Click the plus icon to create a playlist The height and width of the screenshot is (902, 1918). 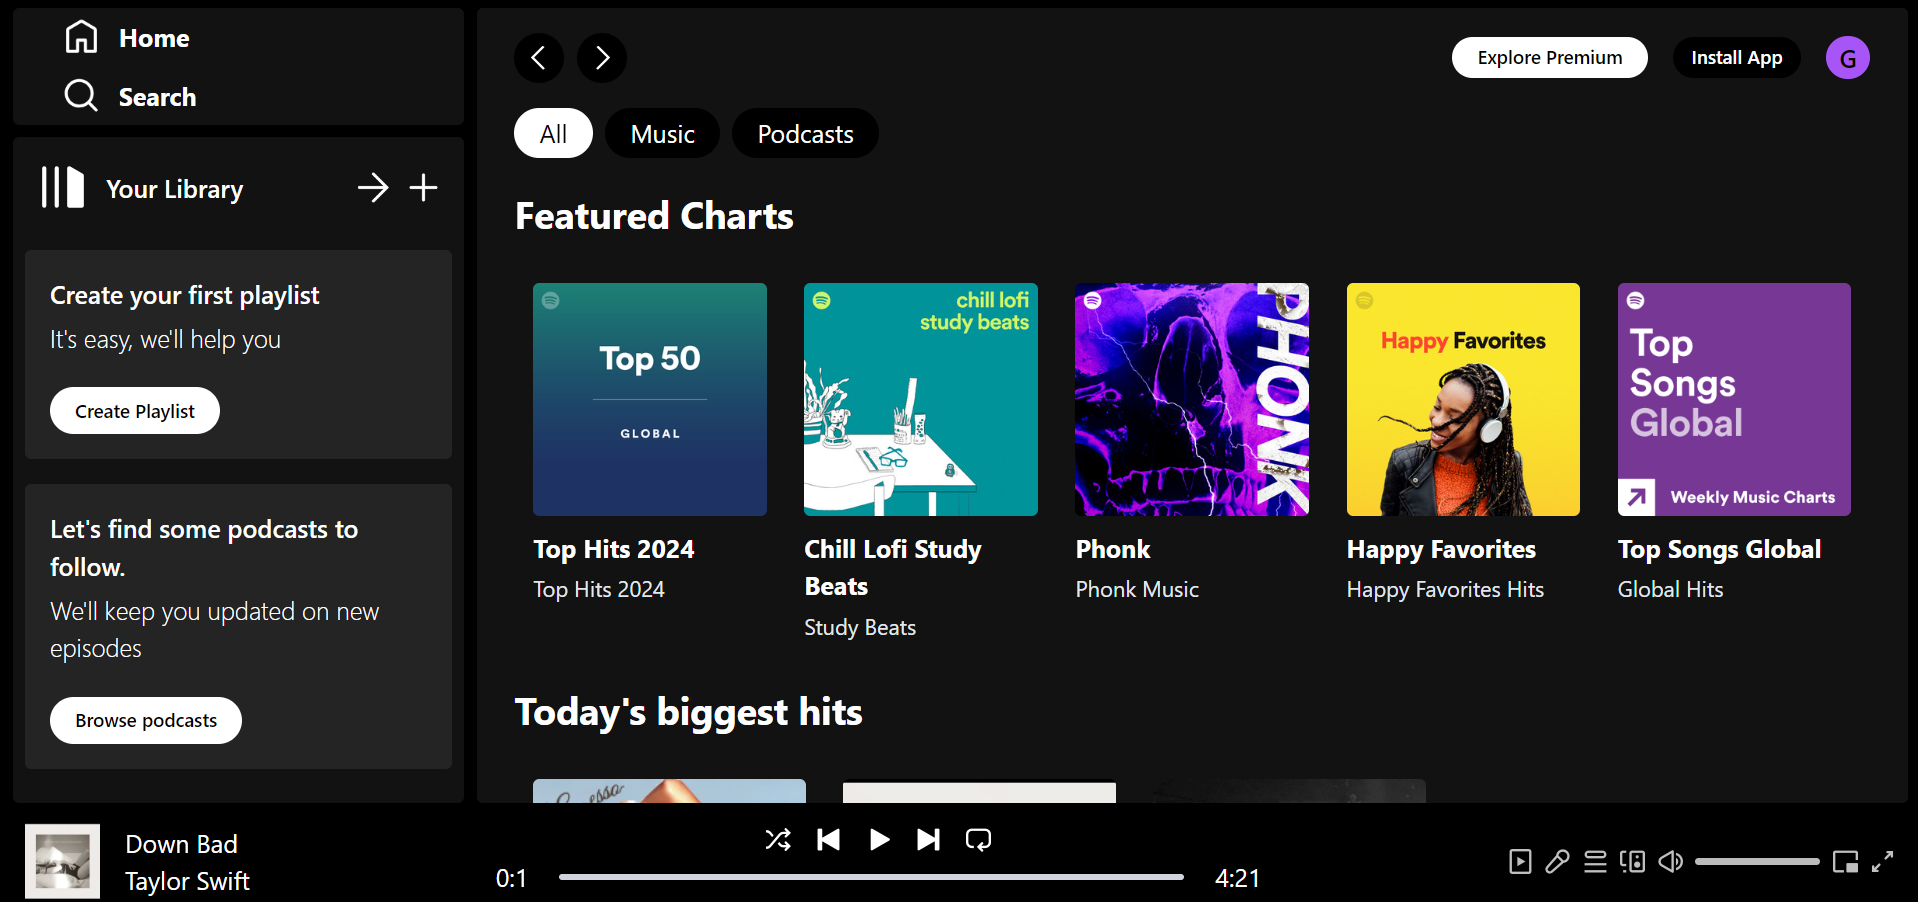423,187
